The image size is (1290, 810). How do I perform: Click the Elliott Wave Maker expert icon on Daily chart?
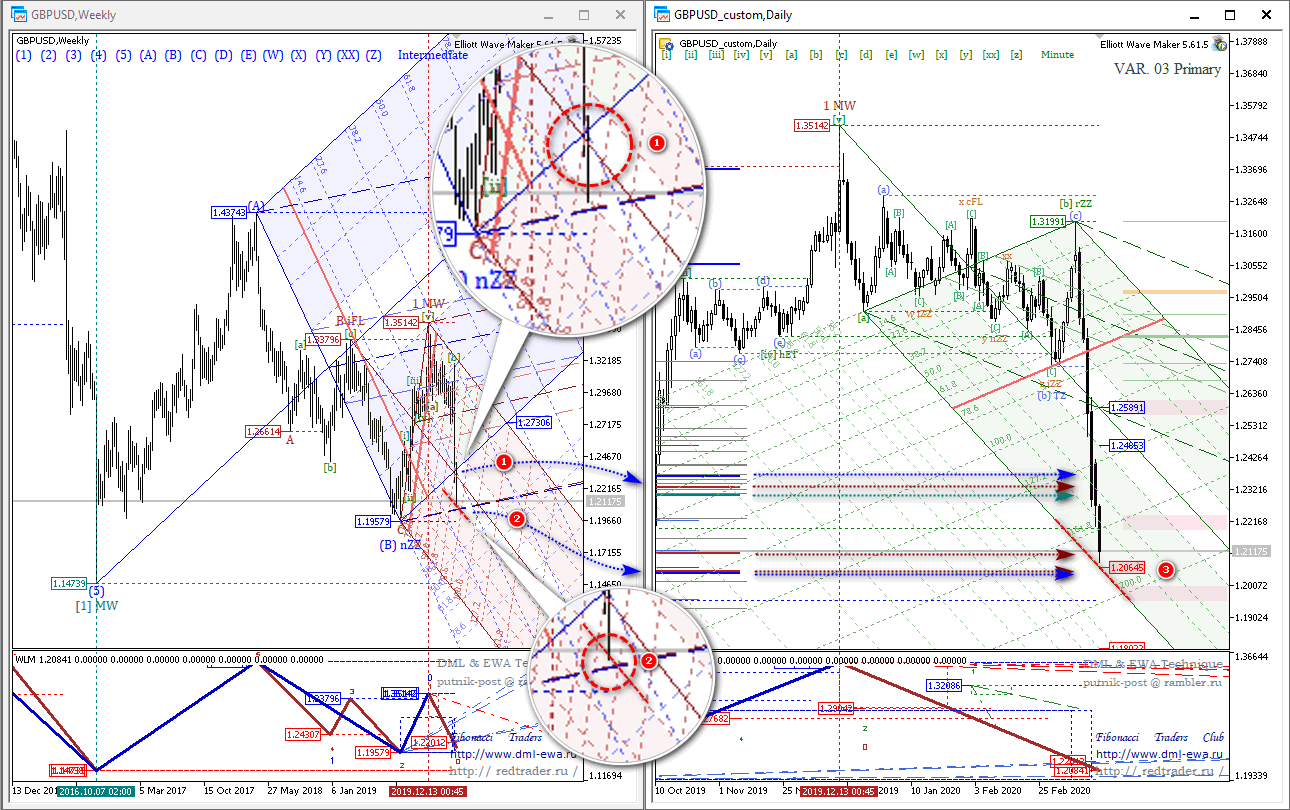pos(1219,44)
